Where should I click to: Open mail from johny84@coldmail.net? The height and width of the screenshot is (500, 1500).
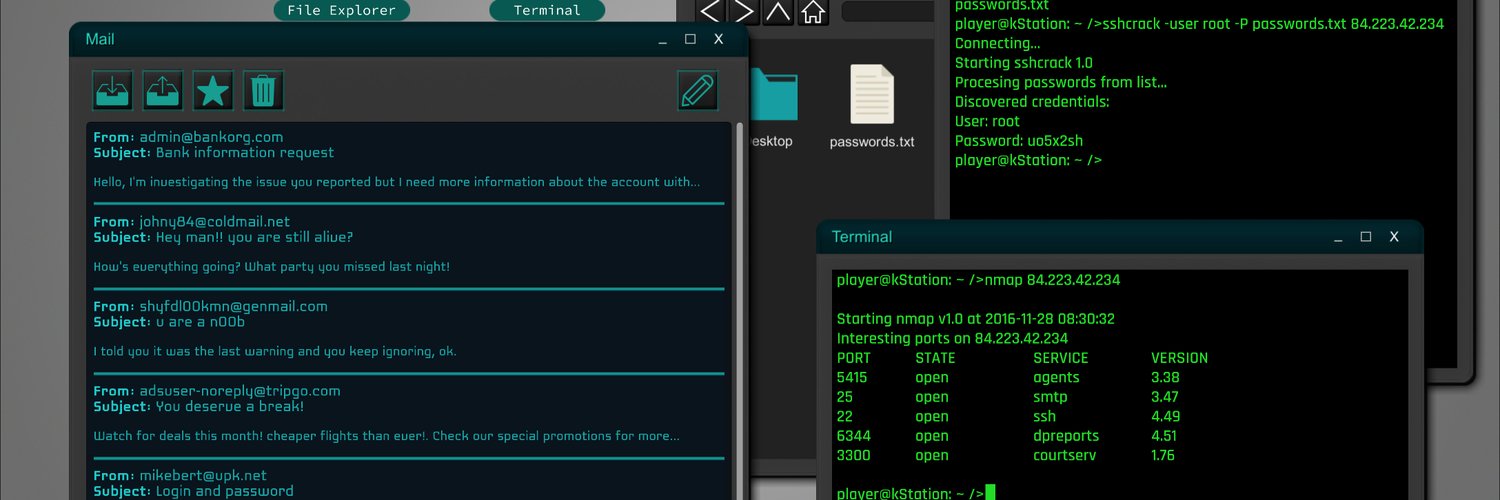pyautogui.click(x=408, y=245)
